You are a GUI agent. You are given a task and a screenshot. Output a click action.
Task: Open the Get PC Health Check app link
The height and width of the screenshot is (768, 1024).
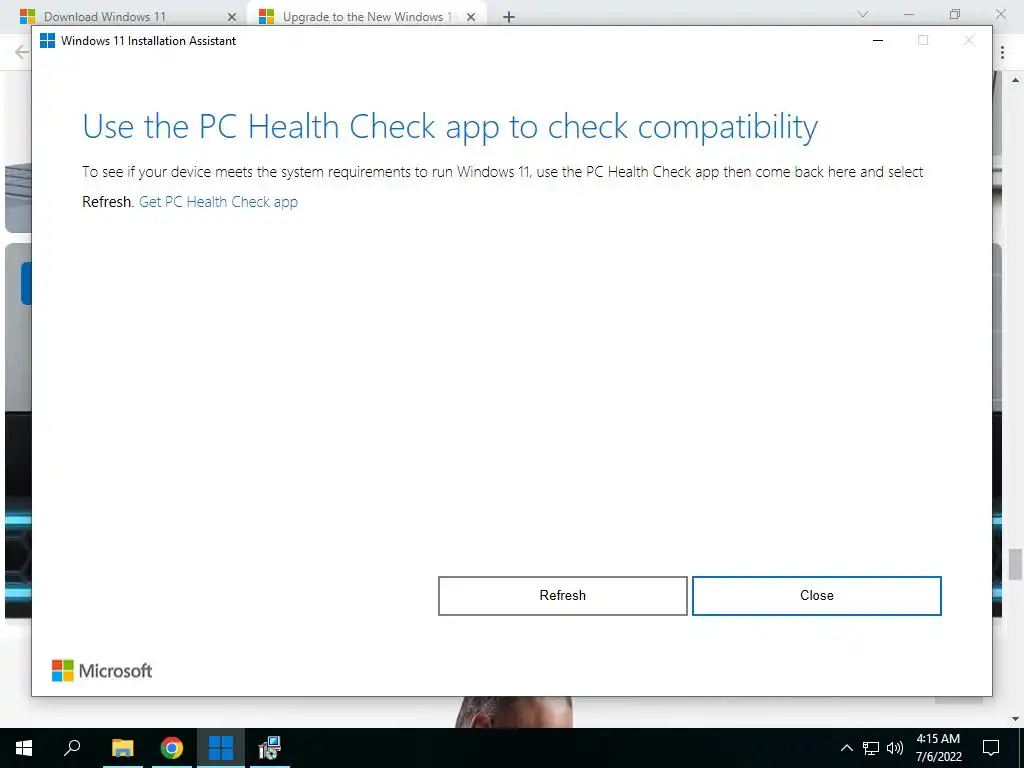[x=218, y=202]
